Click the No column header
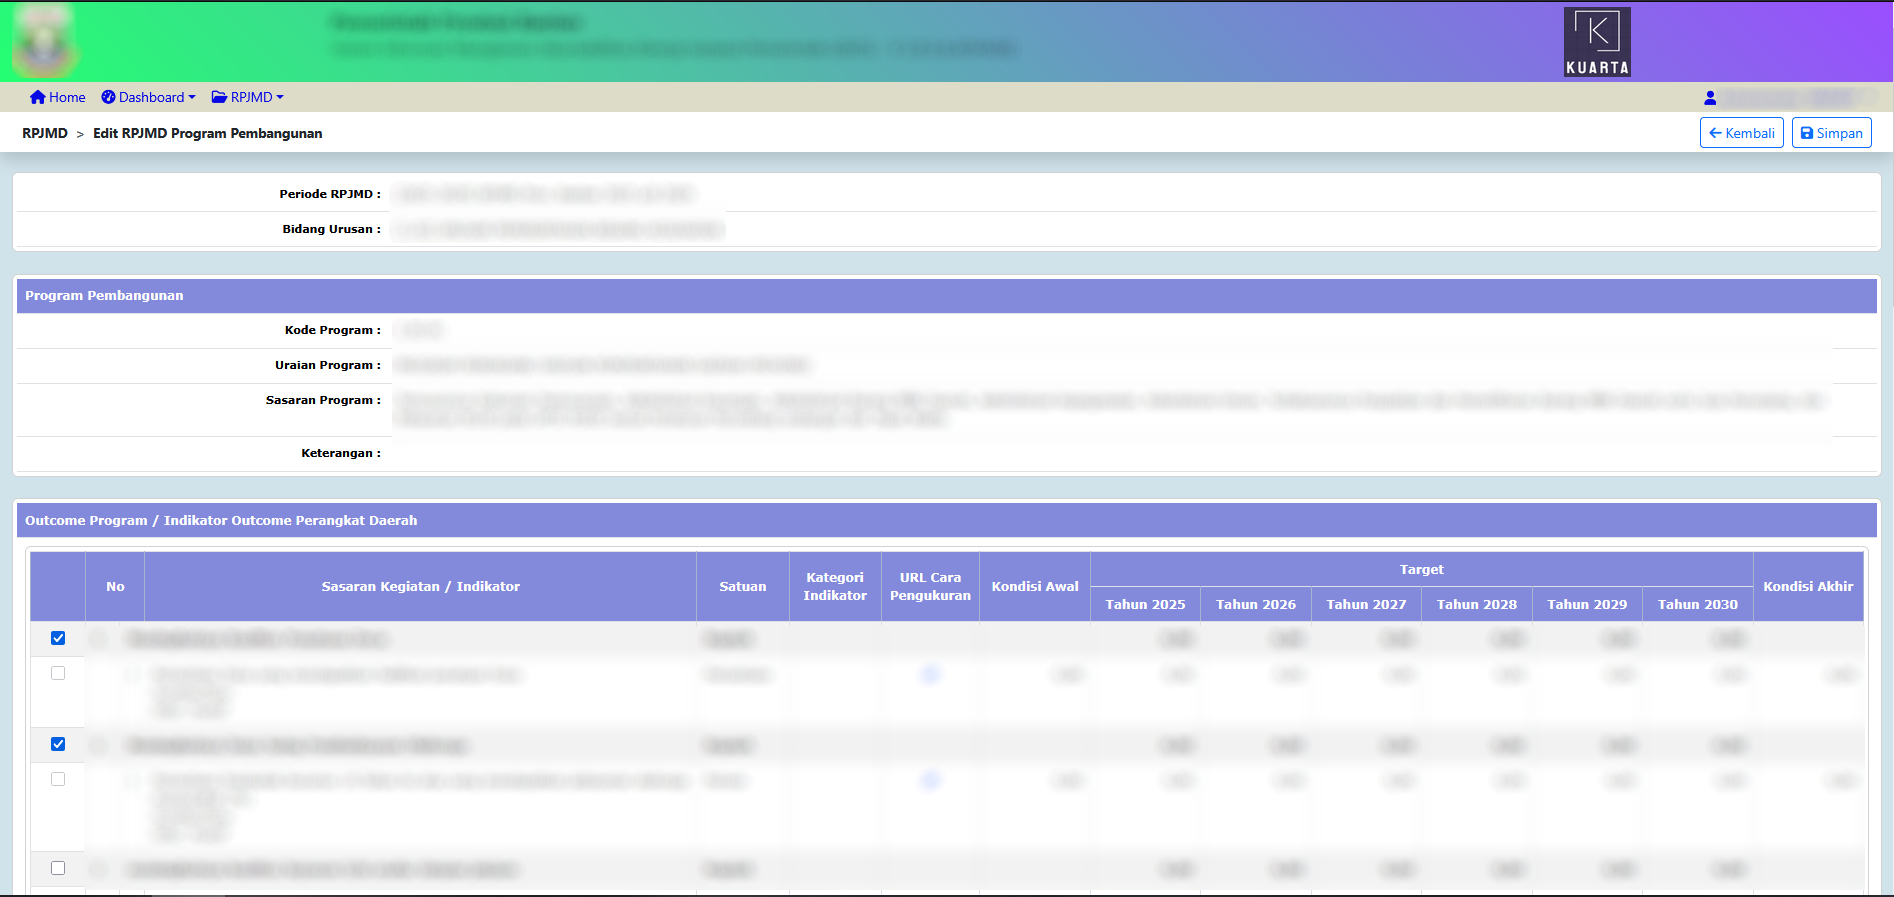This screenshot has width=1894, height=897. (x=115, y=587)
